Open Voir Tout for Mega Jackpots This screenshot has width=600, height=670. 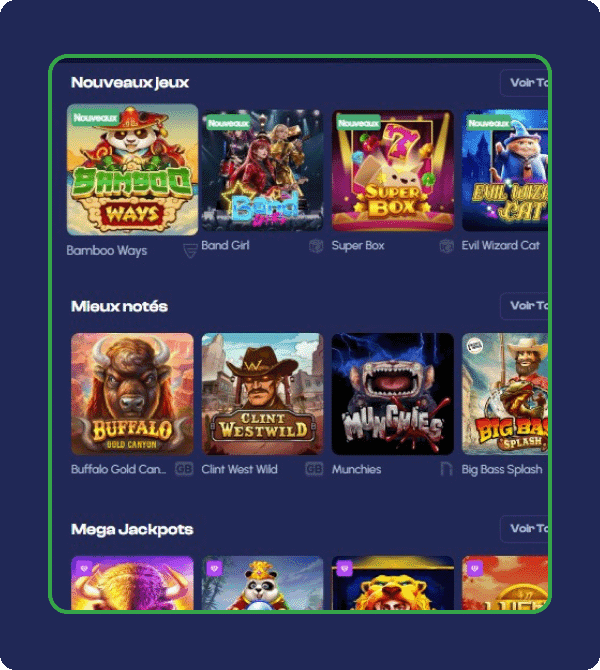[525, 529]
